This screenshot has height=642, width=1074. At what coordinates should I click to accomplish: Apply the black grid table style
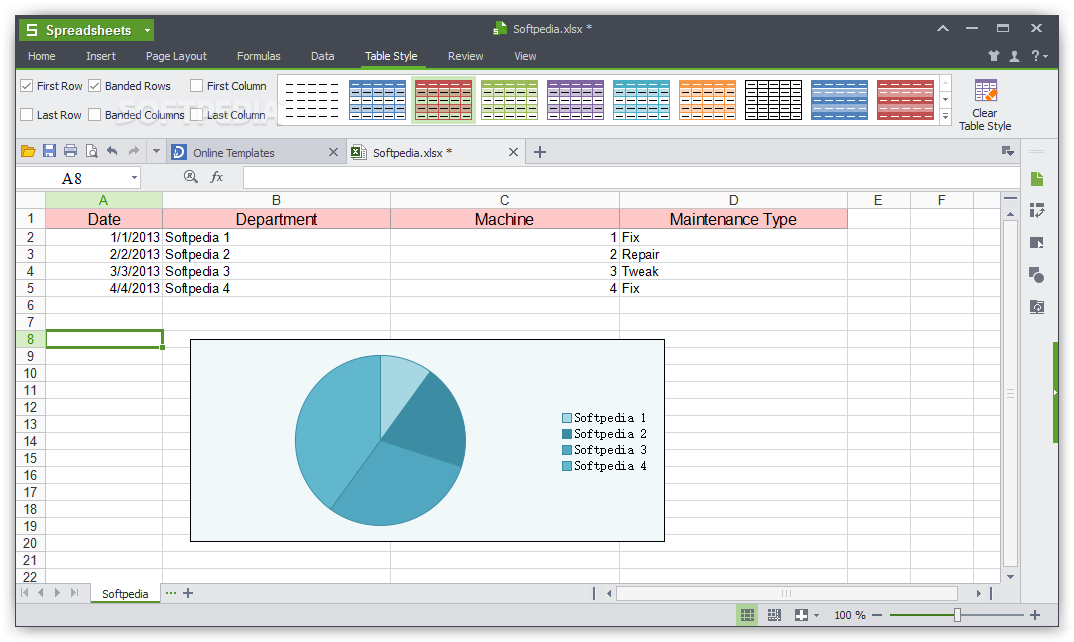(773, 100)
